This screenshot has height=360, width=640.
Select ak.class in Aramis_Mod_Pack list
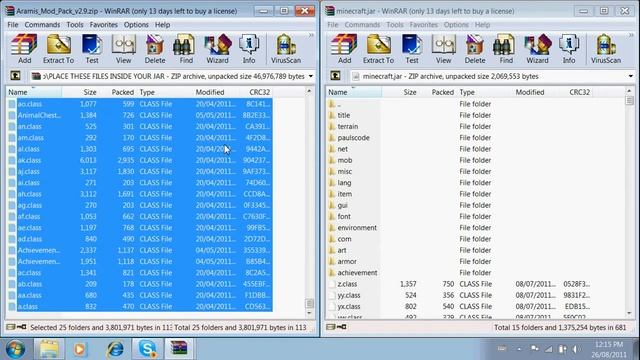pyautogui.click(x=140, y=160)
